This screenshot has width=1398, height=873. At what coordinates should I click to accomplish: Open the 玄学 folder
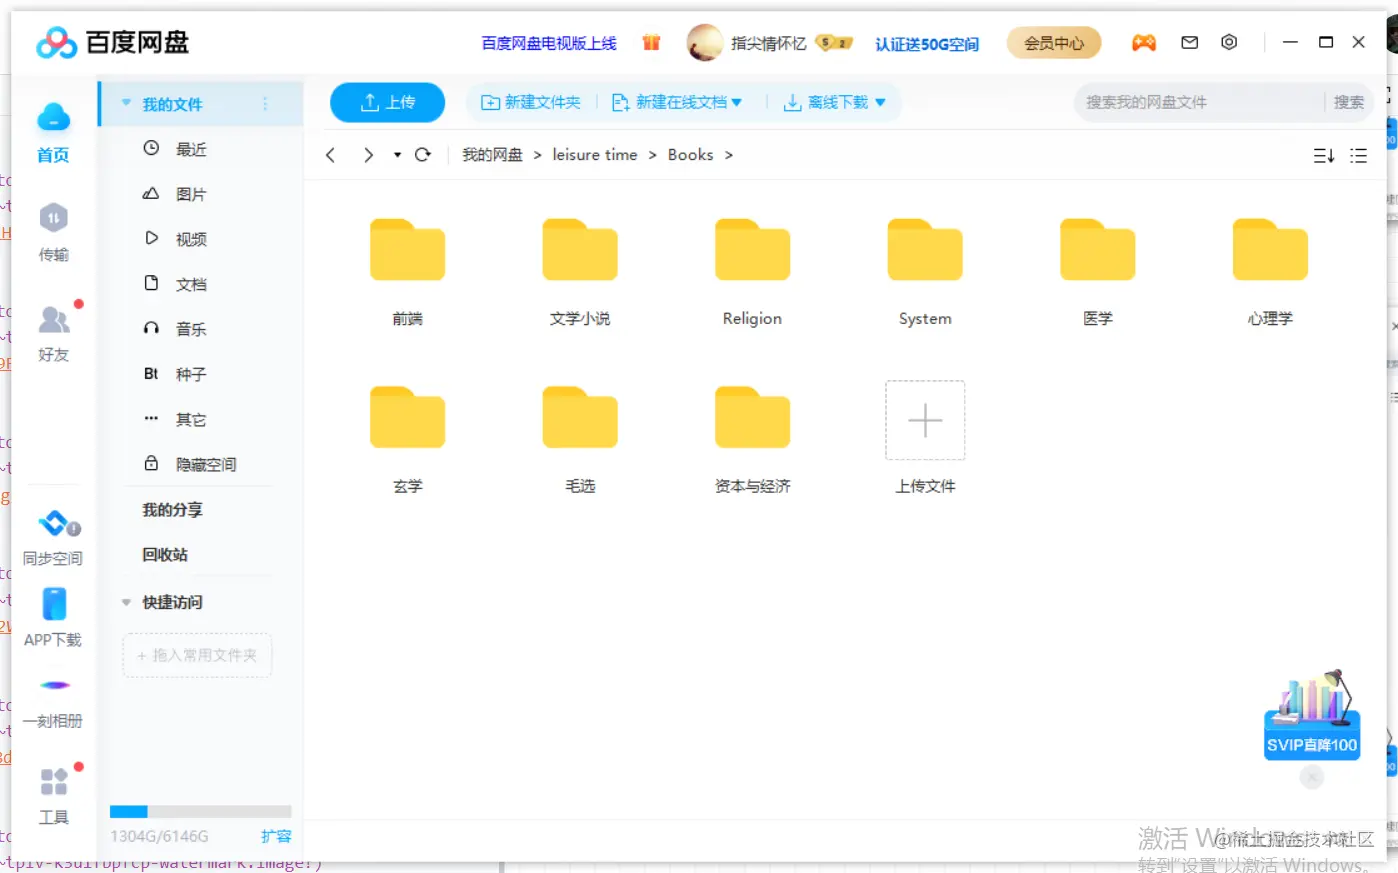(x=407, y=439)
